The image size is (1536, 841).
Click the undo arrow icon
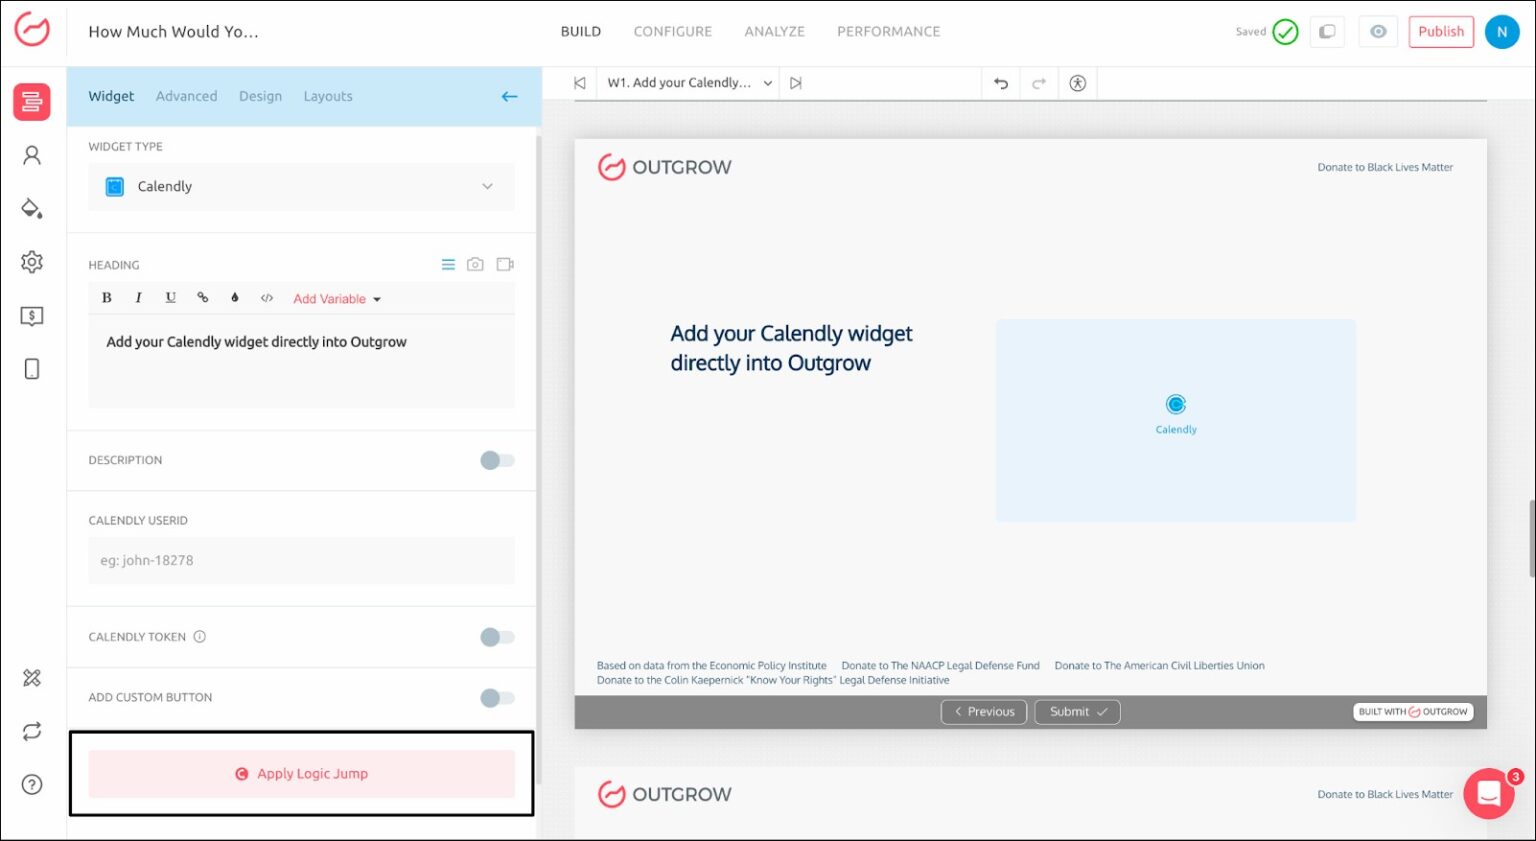[1000, 84]
